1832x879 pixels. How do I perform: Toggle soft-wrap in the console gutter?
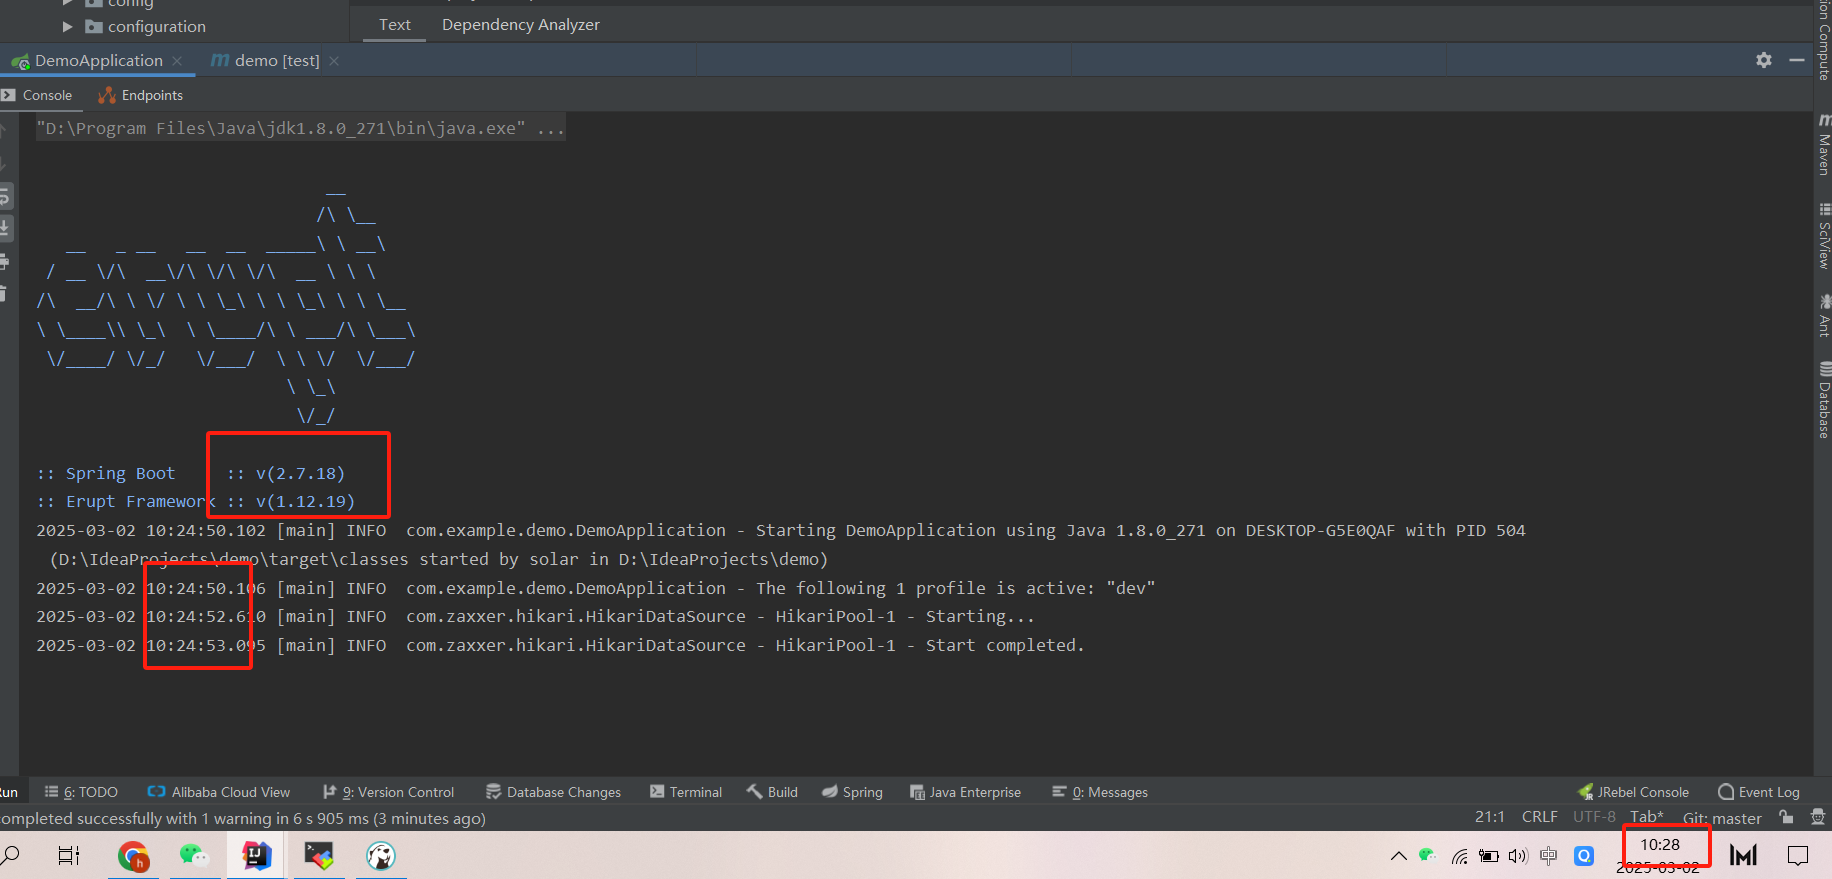tap(5, 195)
